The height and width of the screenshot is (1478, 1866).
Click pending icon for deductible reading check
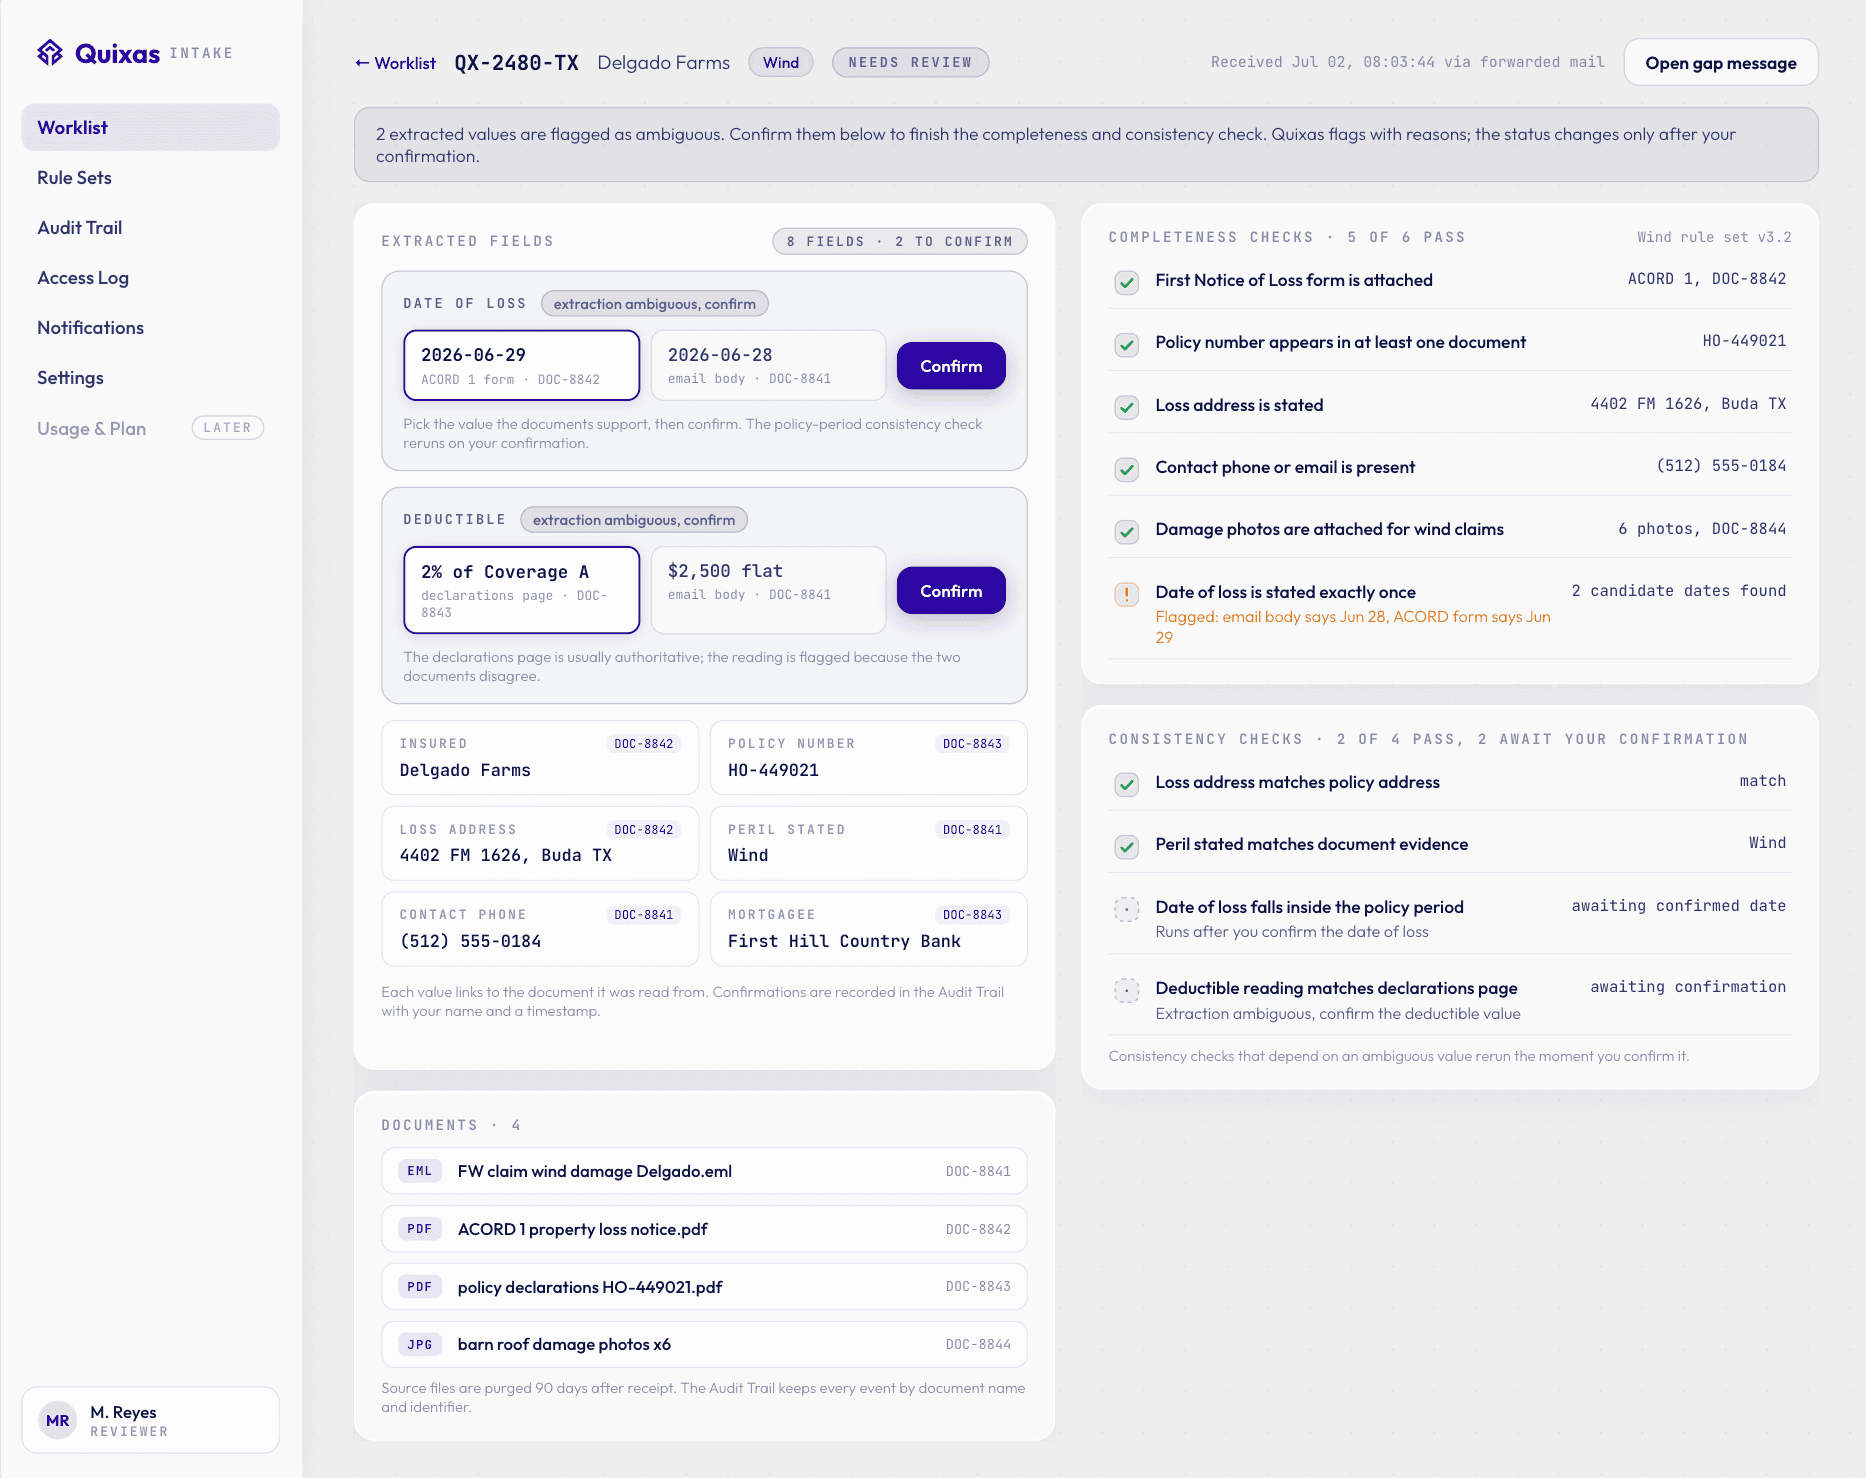[1127, 990]
